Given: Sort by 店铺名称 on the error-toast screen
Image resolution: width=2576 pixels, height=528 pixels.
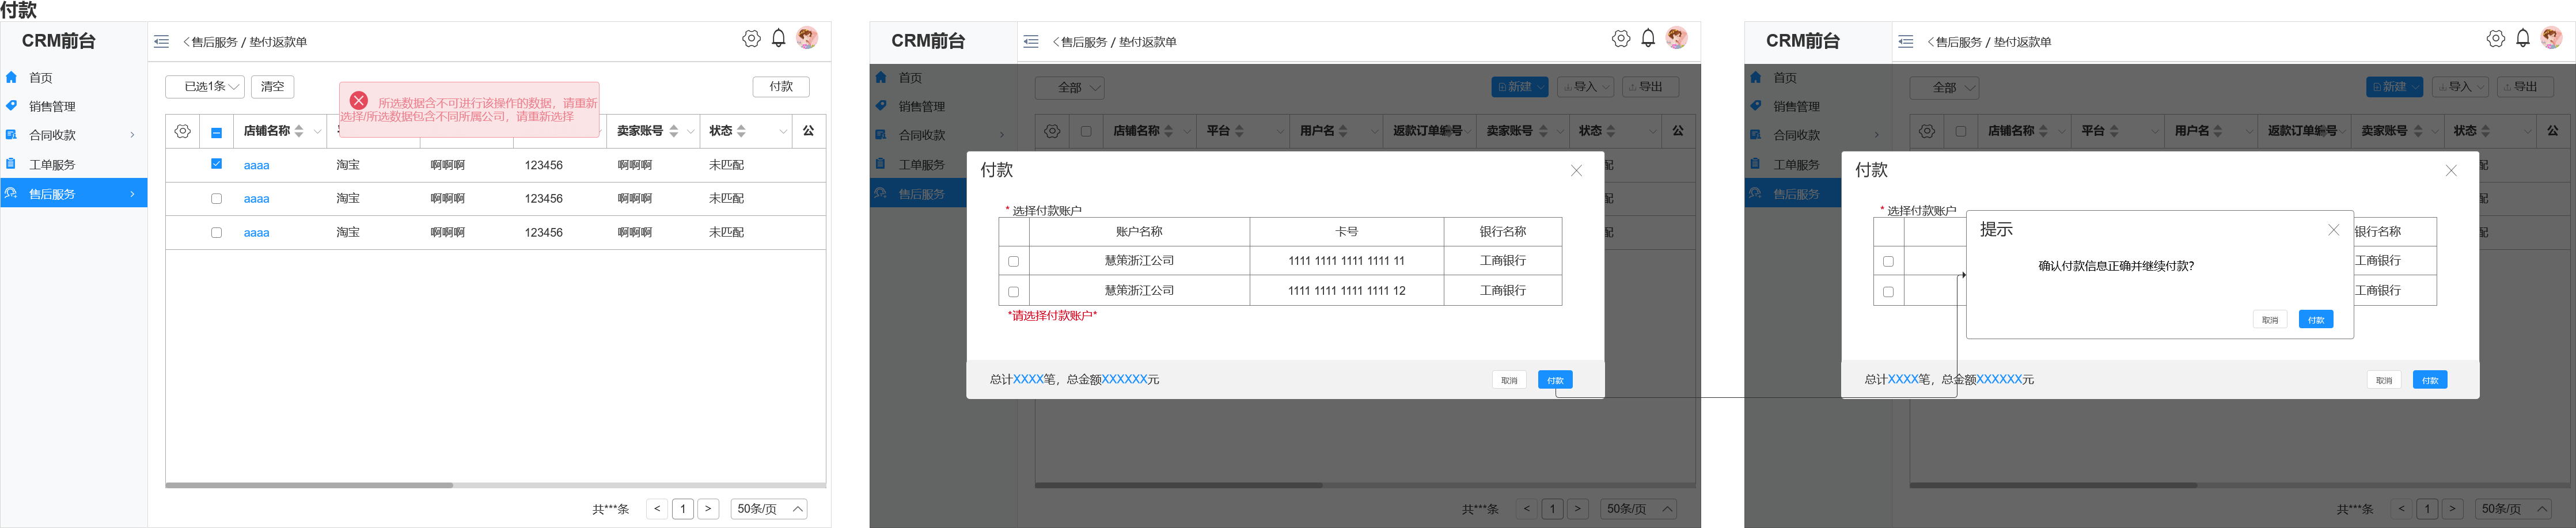Looking at the screenshot, I should pos(299,131).
